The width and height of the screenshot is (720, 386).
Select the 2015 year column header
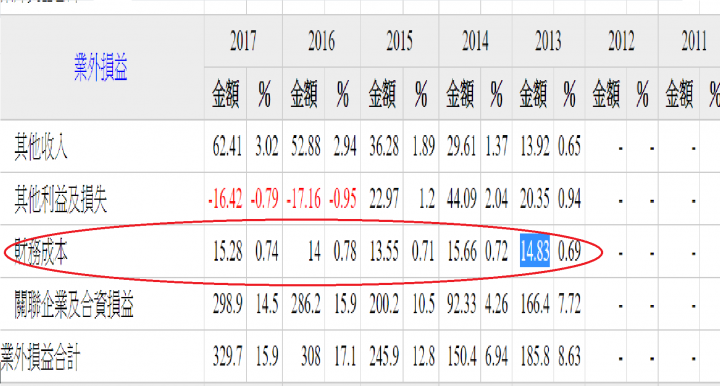[399, 41]
